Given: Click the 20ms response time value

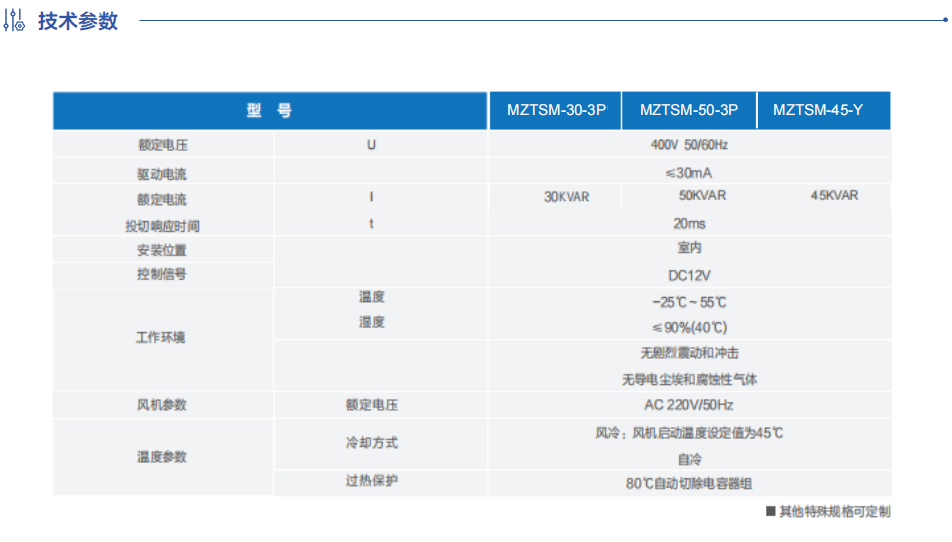Looking at the screenshot, I should point(689,224).
